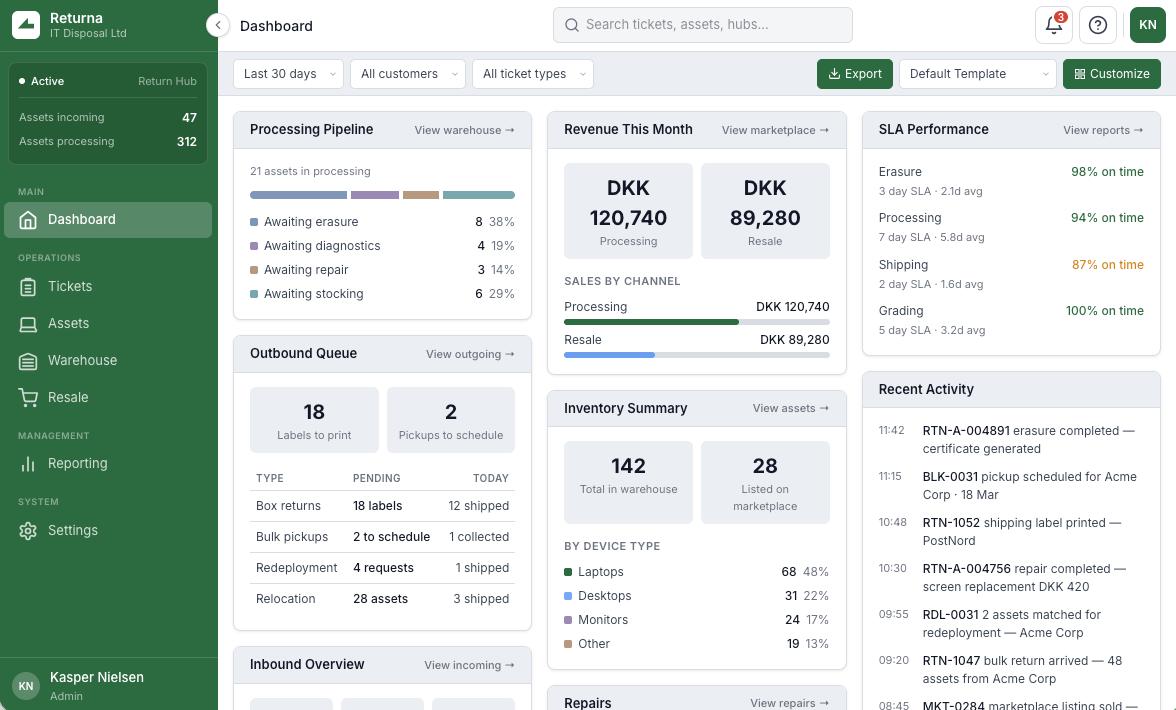Follow the View marketplace link
The height and width of the screenshot is (710, 1176).
[775, 130]
